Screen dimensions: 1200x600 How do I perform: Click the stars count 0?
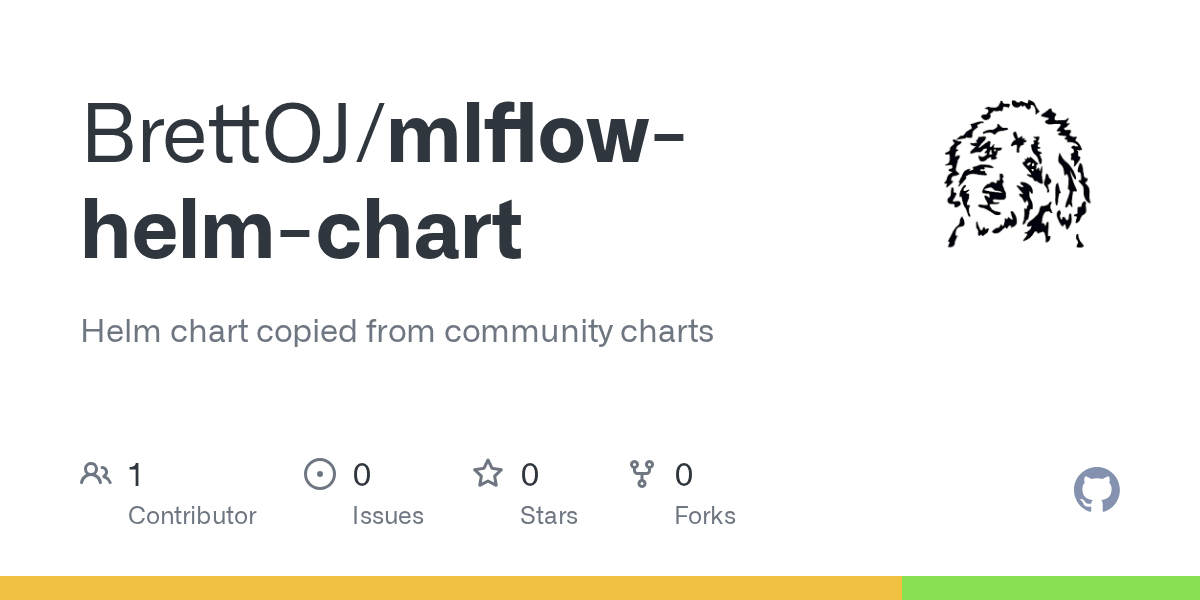529,475
